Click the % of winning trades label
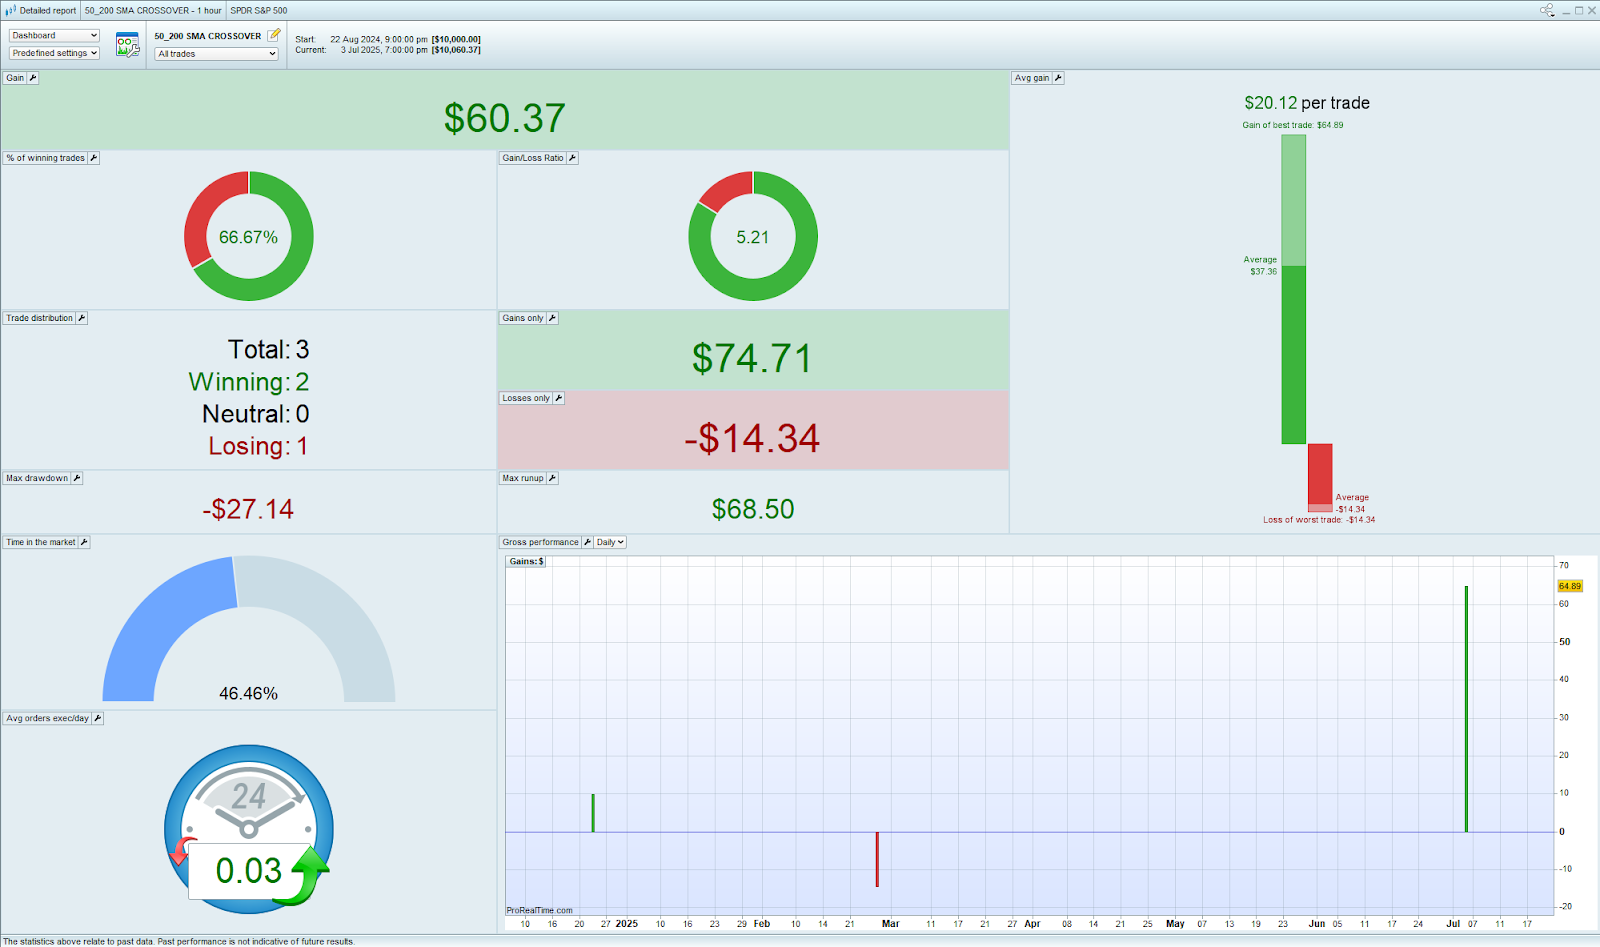1600x947 pixels. click(x=46, y=158)
